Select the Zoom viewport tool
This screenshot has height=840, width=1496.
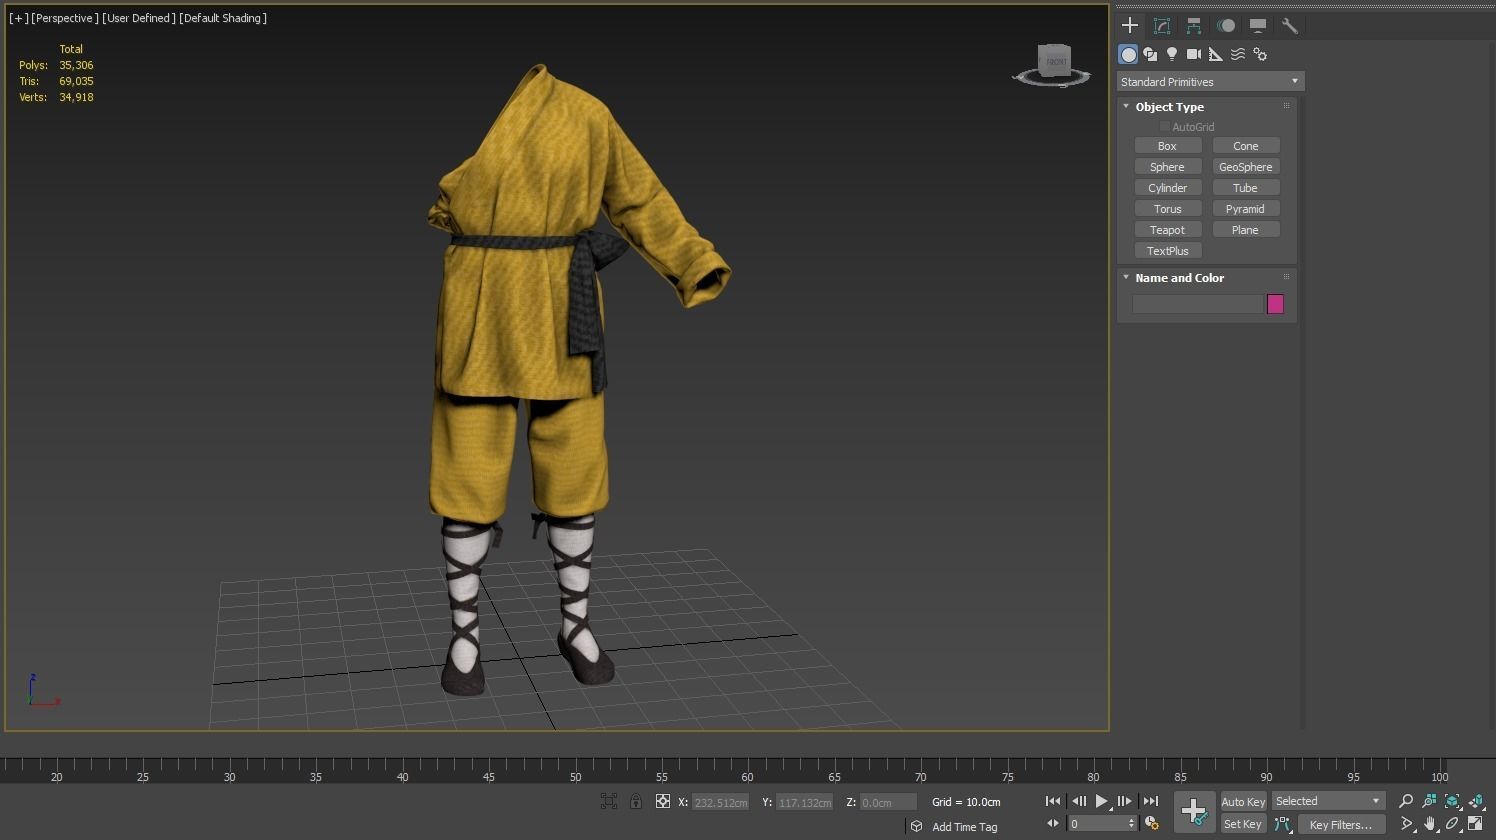(x=1406, y=801)
